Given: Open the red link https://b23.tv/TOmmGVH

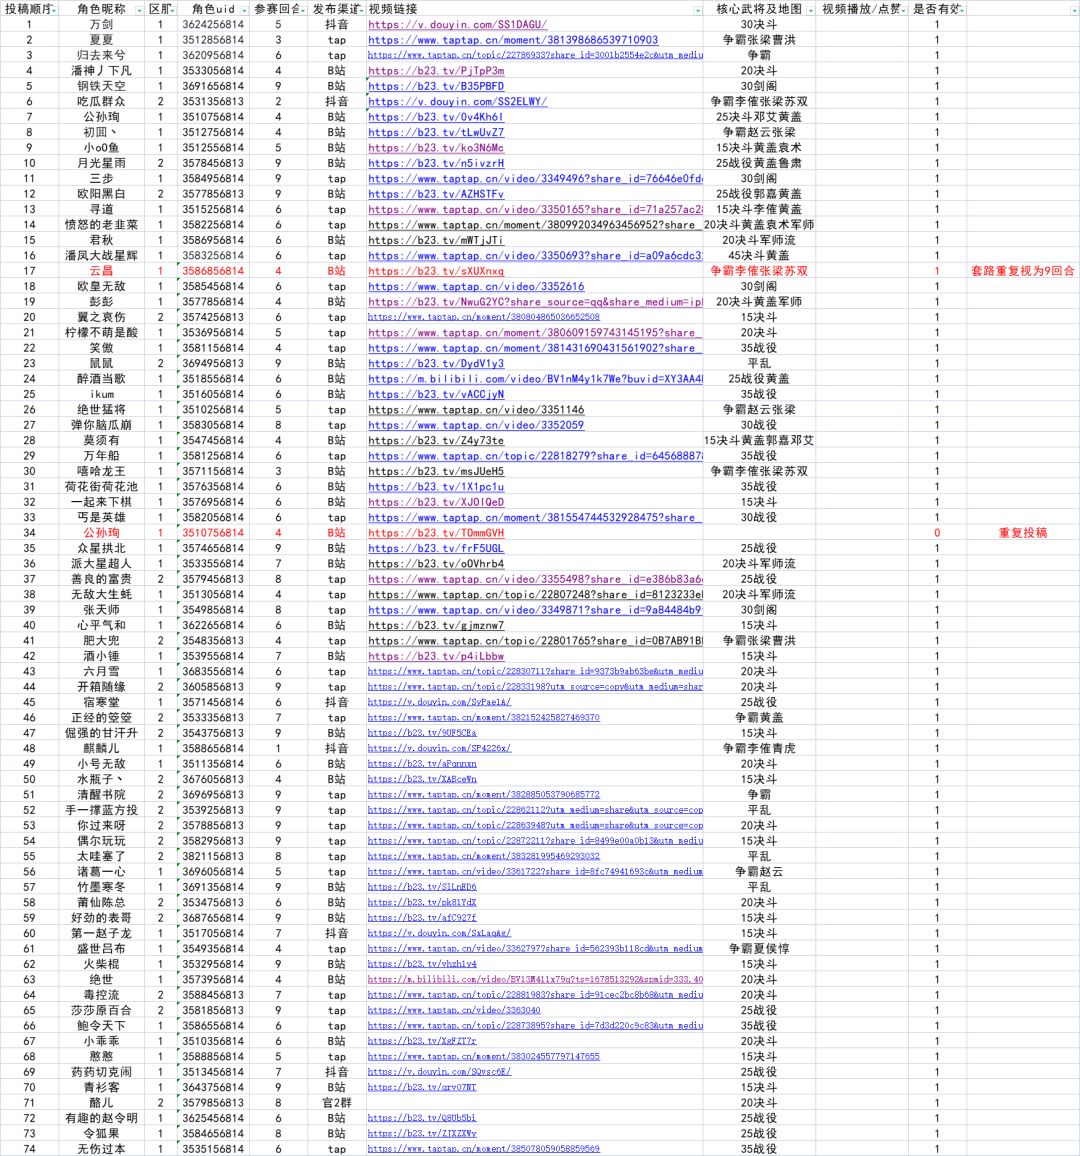Looking at the screenshot, I should [x=436, y=533].
